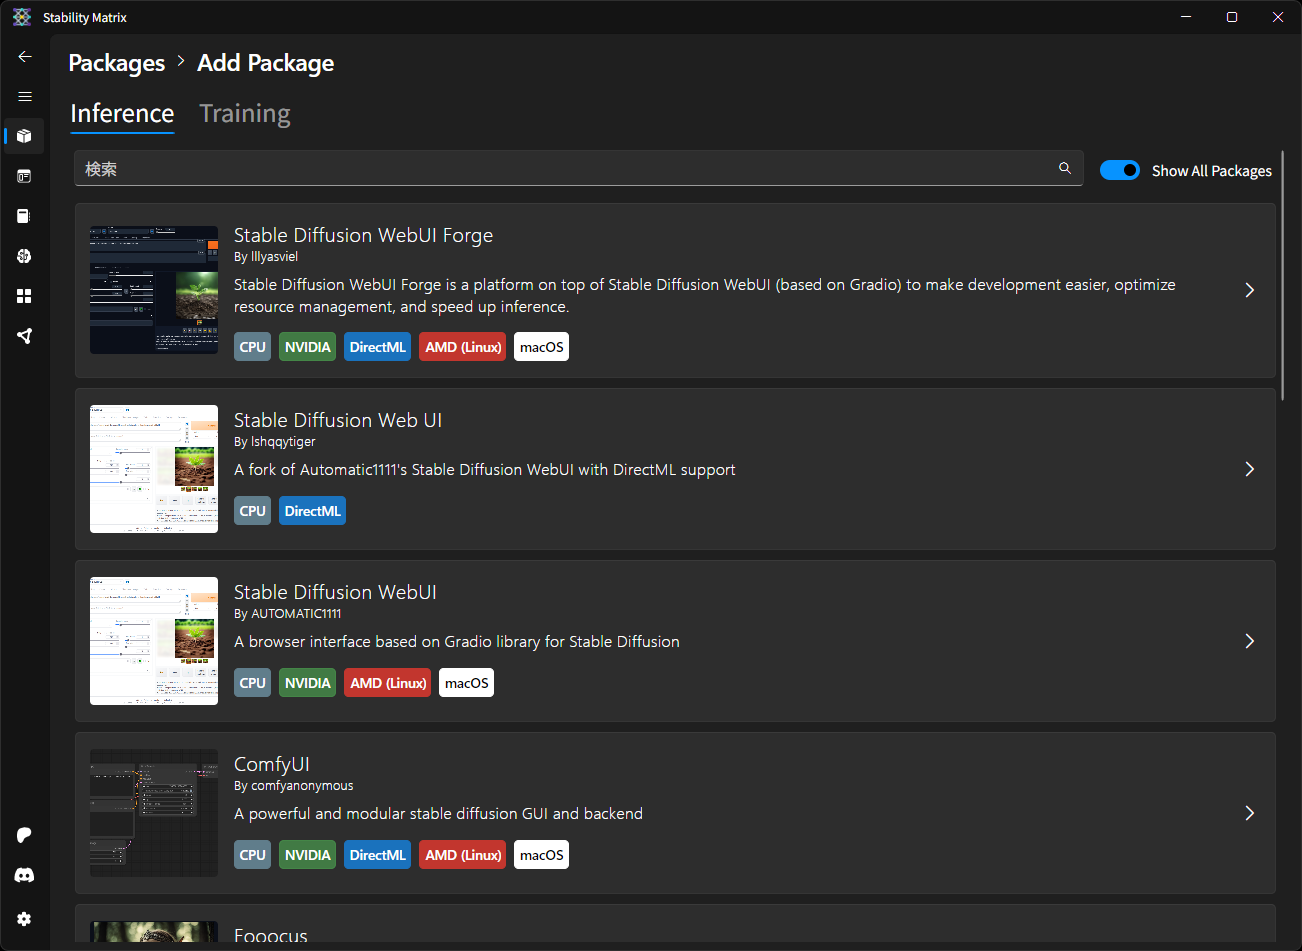Image resolution: width=1302 pixels, height=951 pixels.
Task: Click the magnifier icon in search box
Action: [1065, 168]
